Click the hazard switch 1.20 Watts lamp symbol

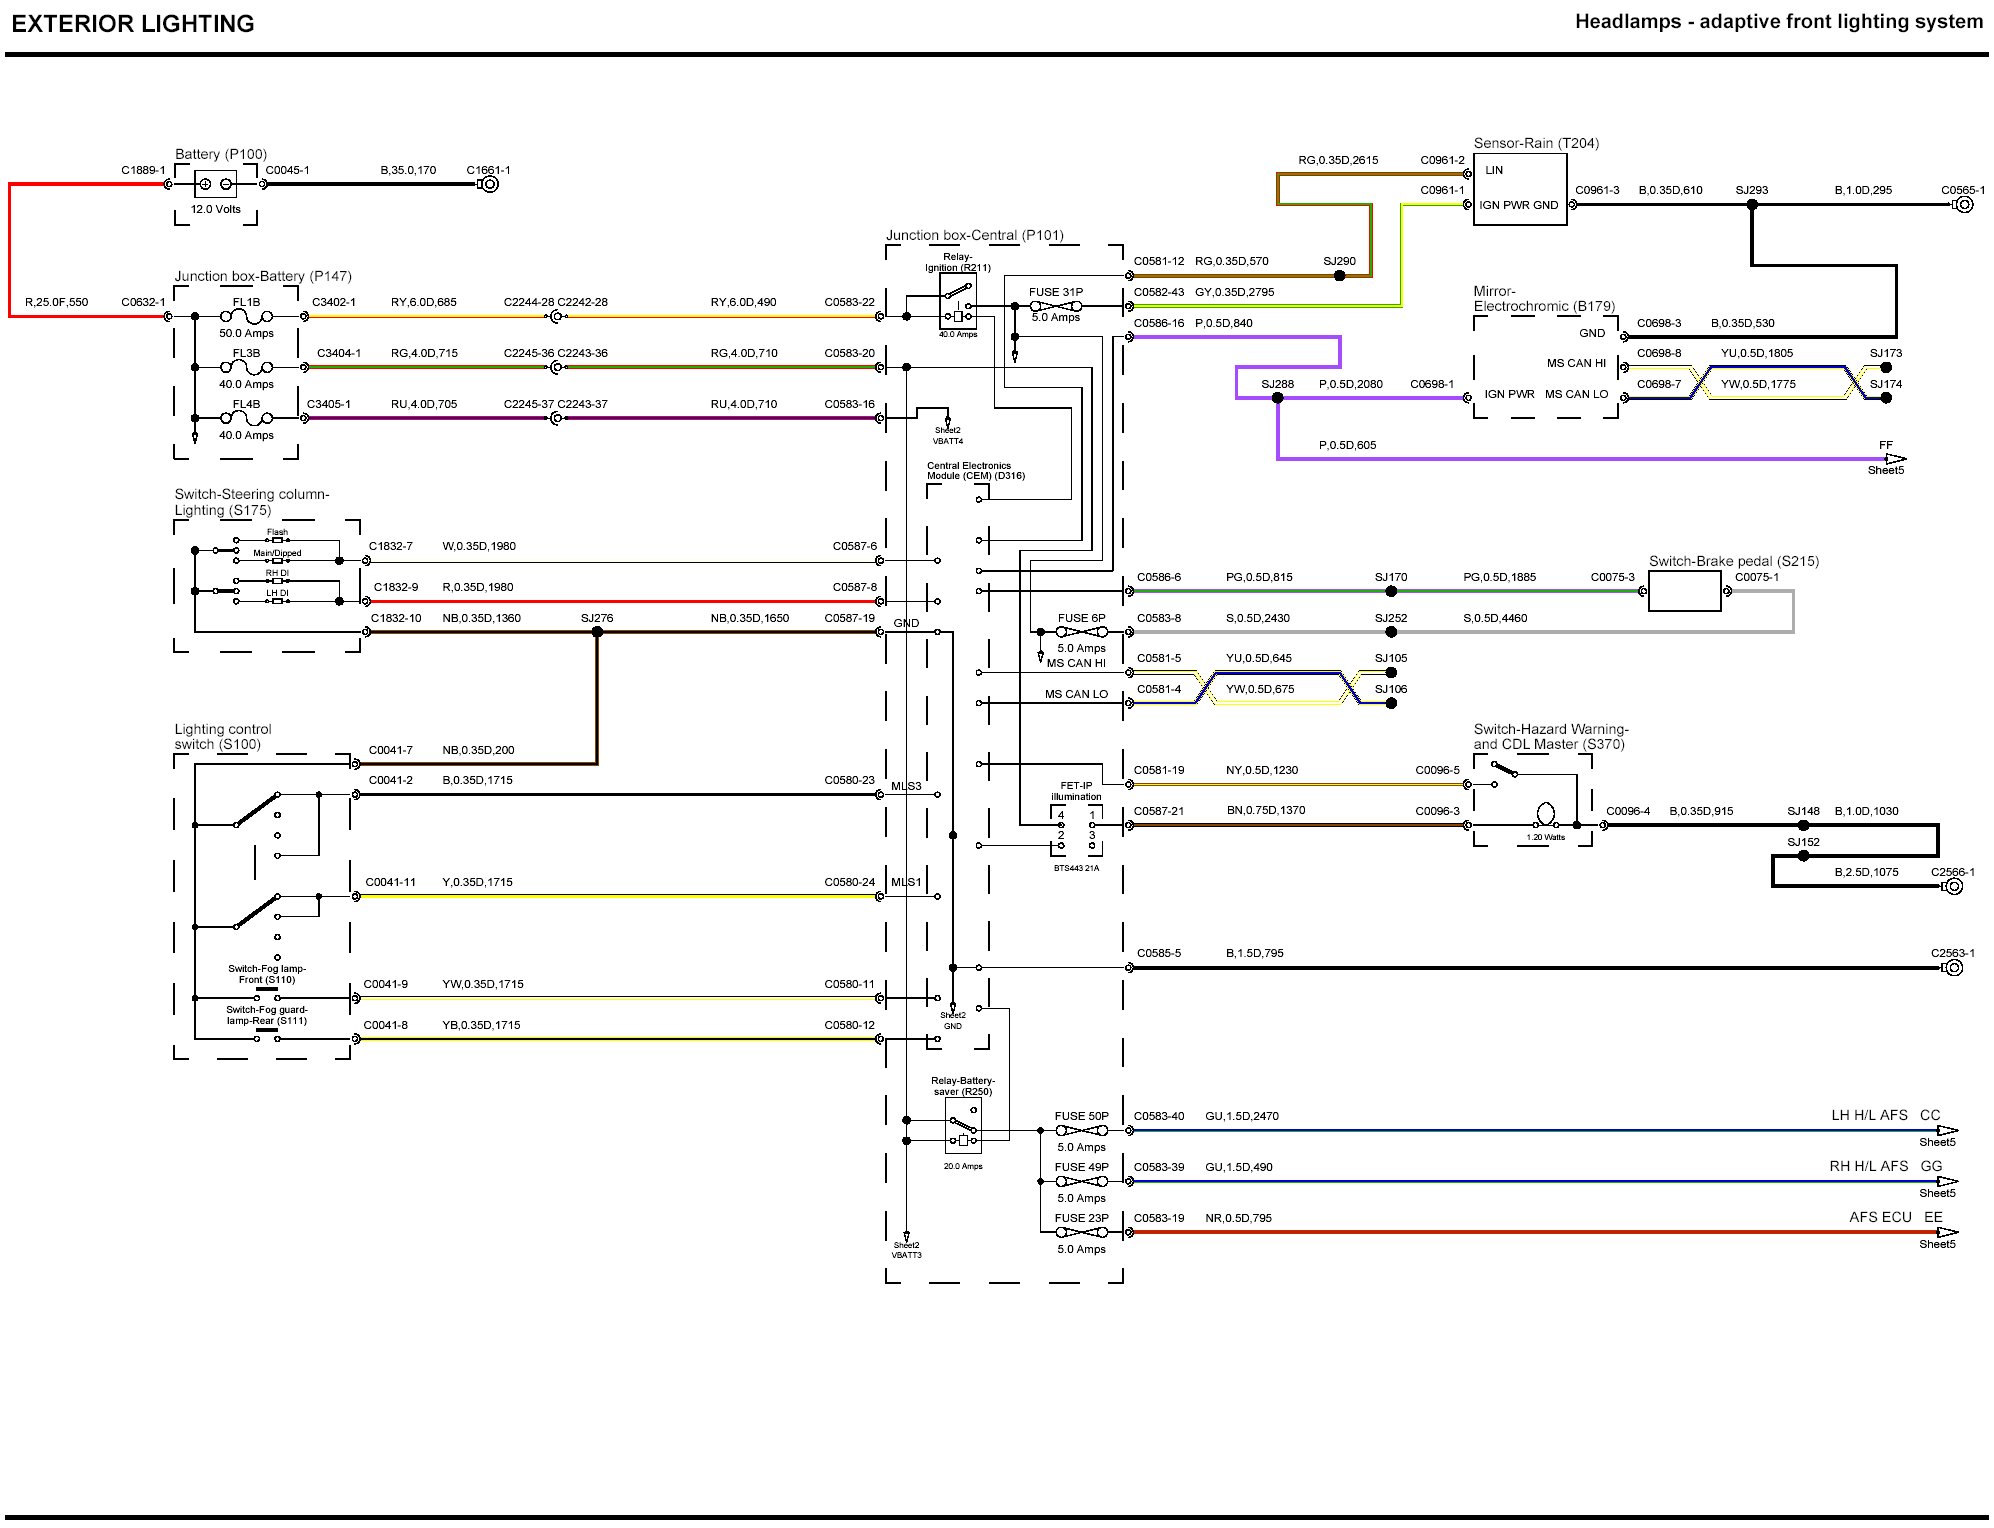click(x=1545, y=812)
